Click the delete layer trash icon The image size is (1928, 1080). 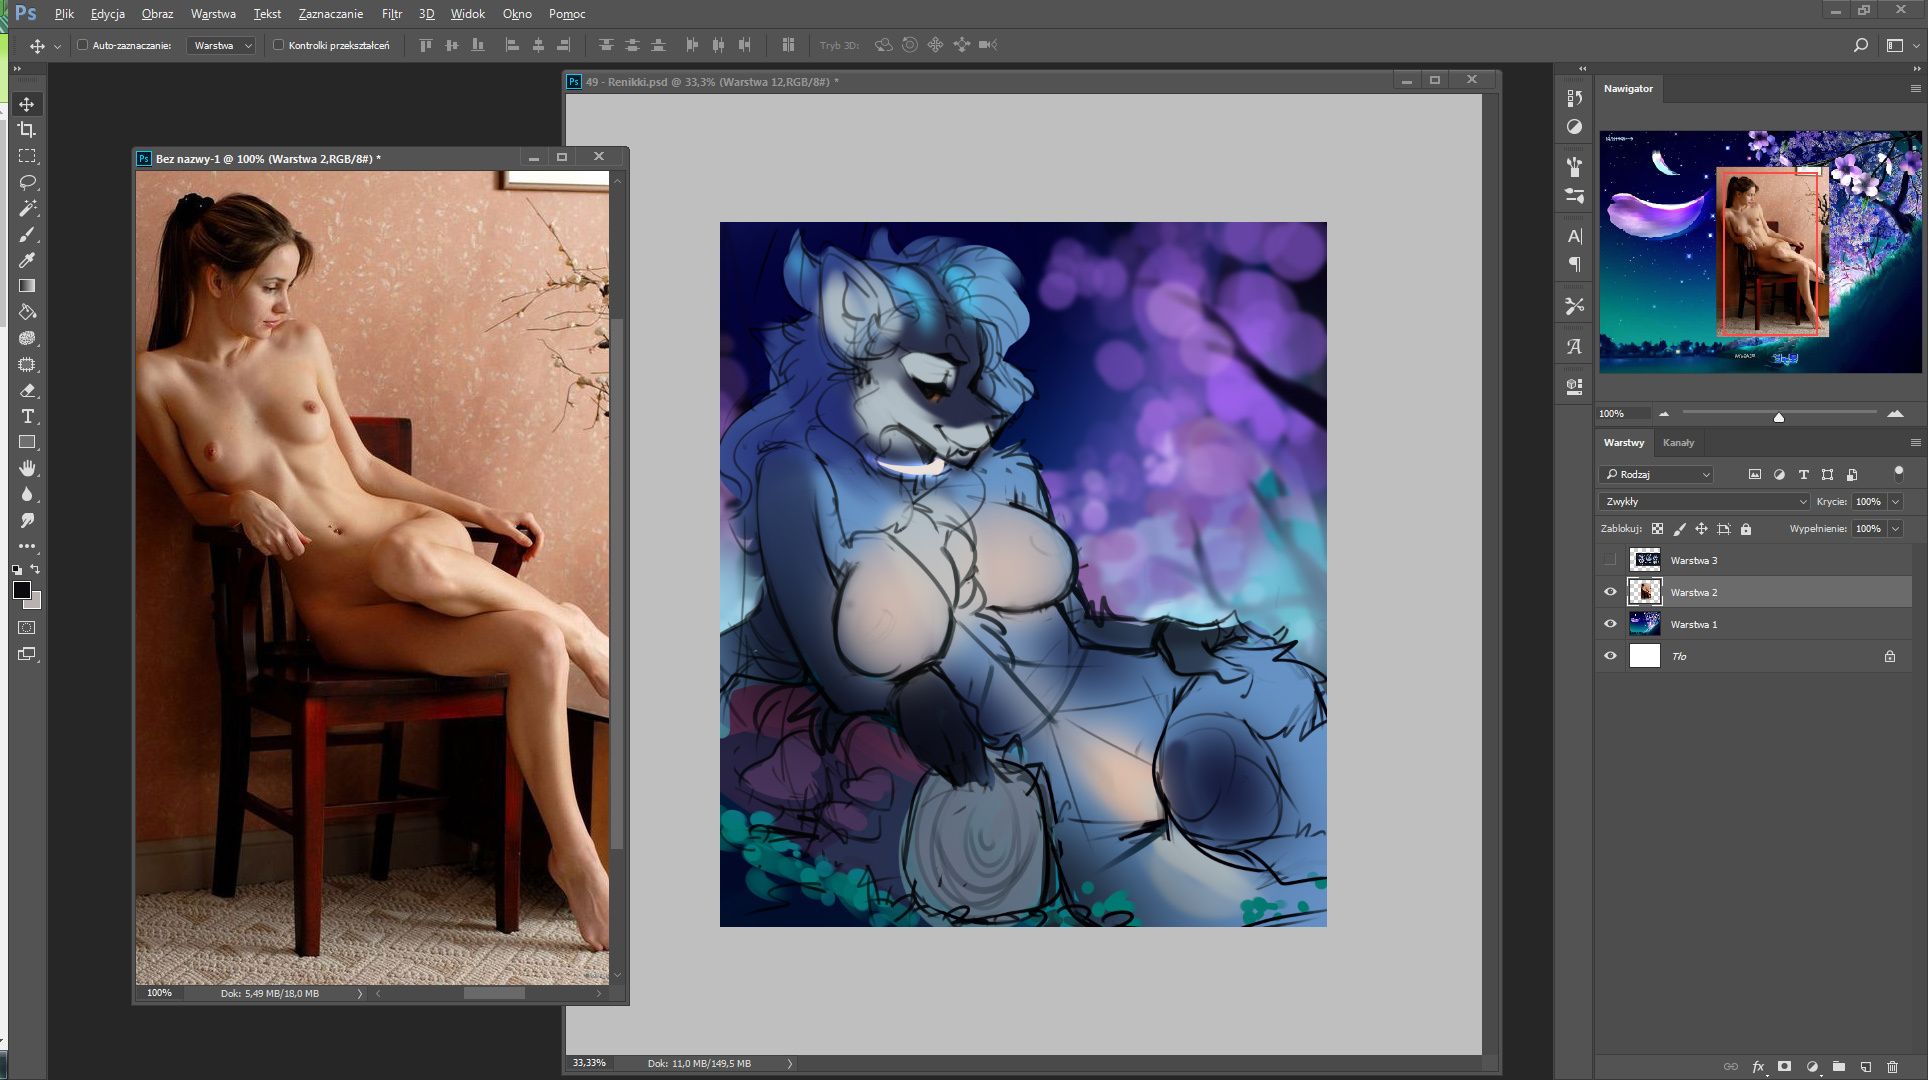click(x=1892, y=1067)
